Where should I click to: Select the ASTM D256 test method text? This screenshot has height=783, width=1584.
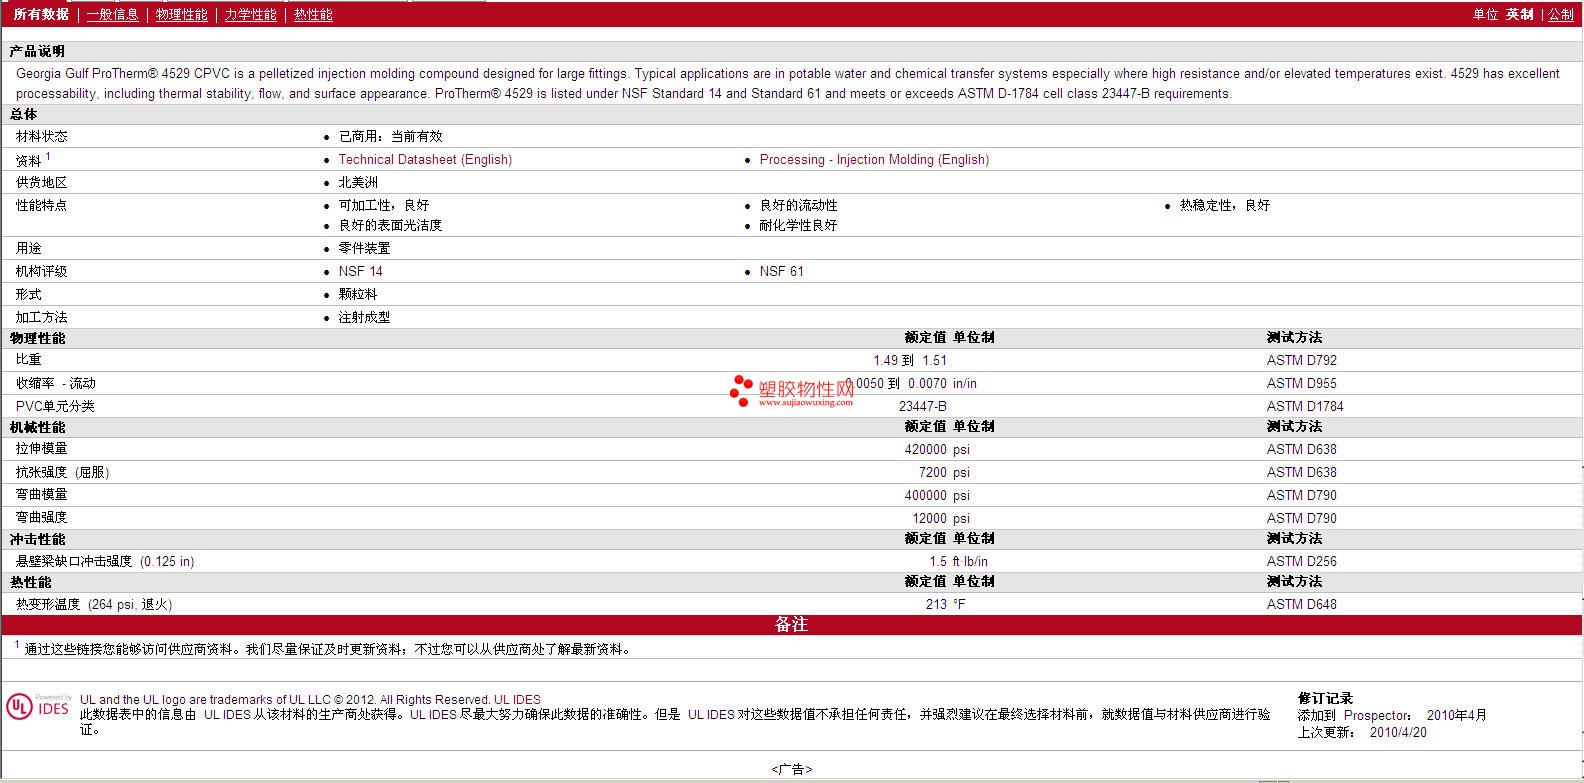point(1301,561)
